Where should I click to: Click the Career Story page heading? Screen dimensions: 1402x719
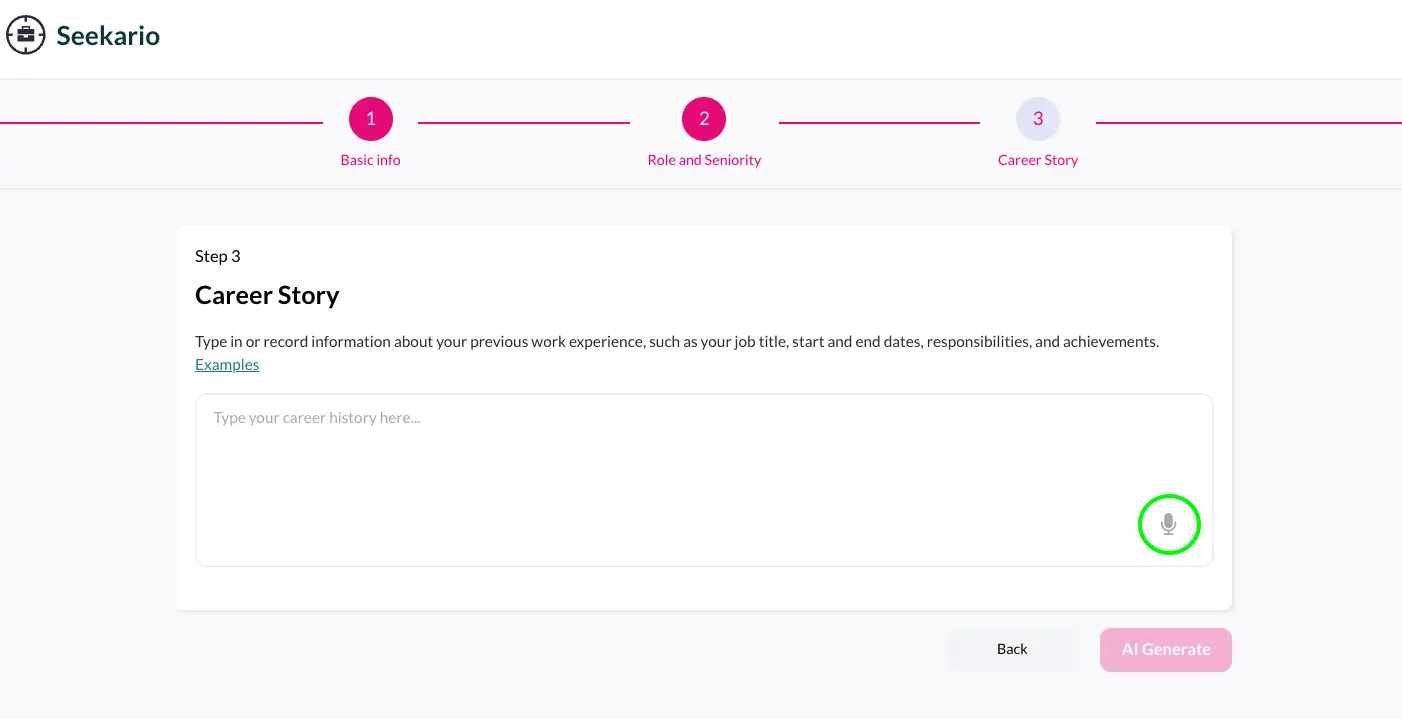click(x=267, y=295)
